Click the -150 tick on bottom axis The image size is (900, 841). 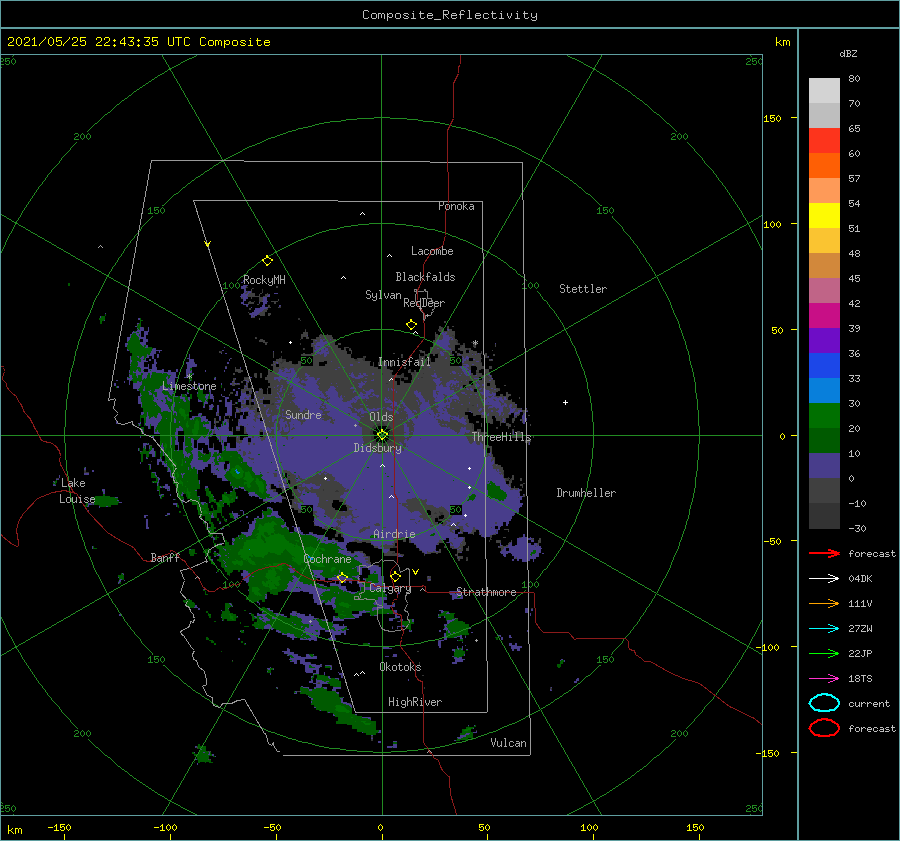click(x=59, y=827)
